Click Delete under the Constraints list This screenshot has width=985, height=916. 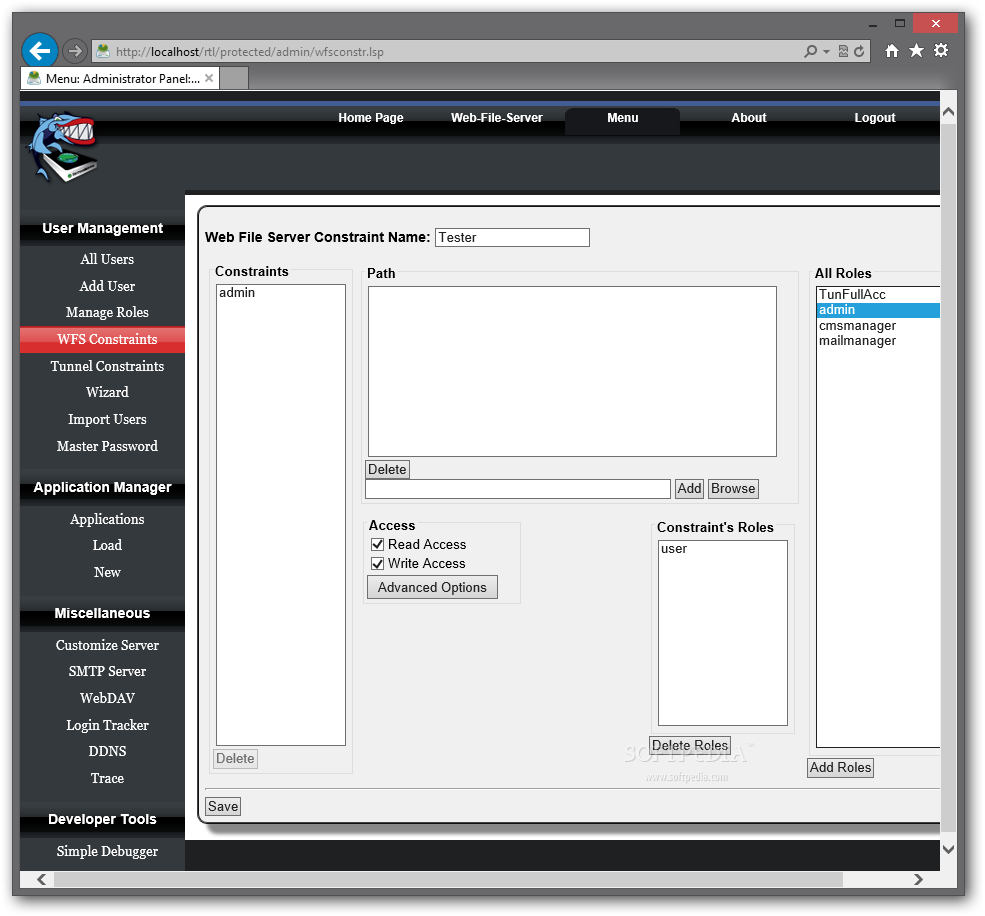[x=235, y=758]
